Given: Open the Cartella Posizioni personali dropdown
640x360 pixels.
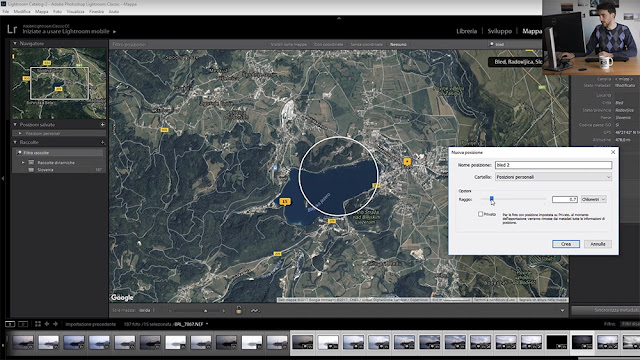Looking at the screenshot, I should pyautogui.click(x=553, y=177).
